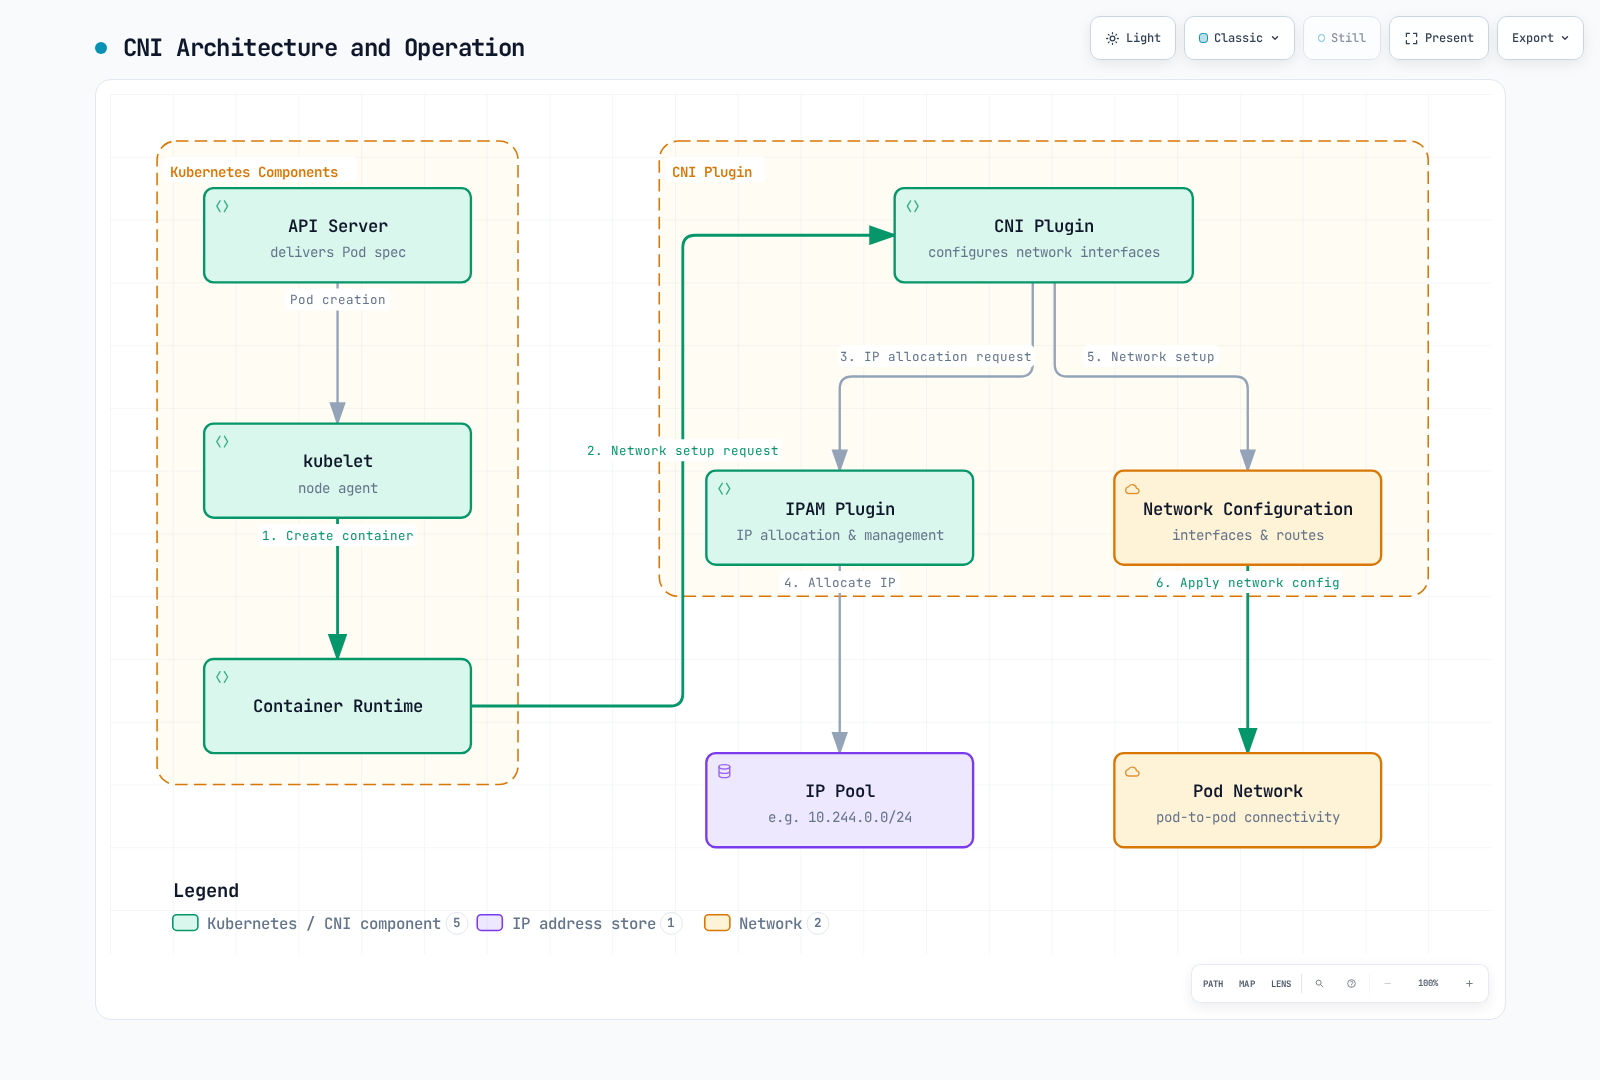Click the cloud icon on Pod Network node

point(1132,771)
